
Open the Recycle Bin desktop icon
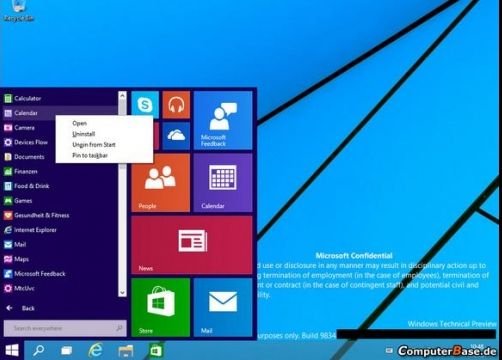19,11
